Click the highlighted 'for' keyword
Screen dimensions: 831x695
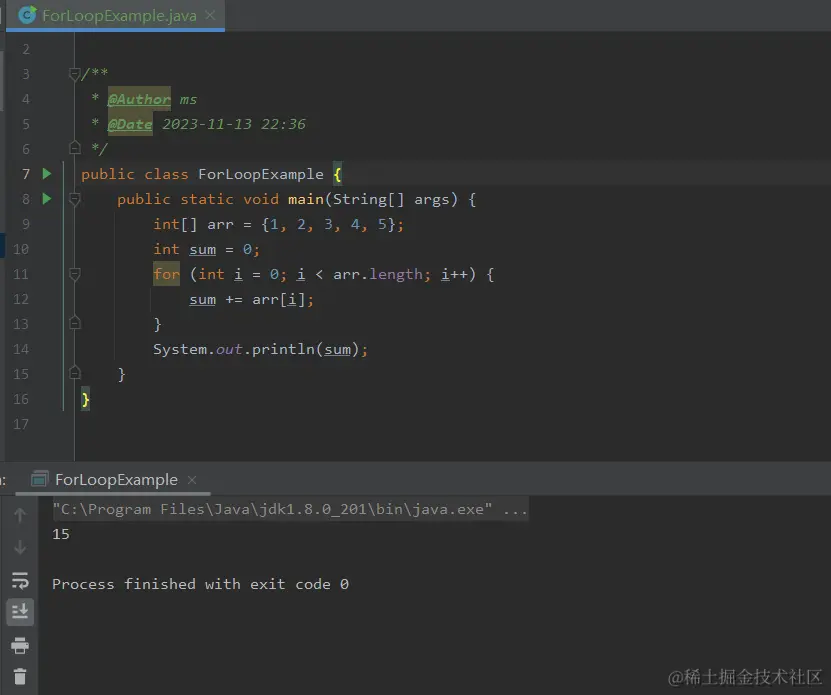click(x=166, y=274)
